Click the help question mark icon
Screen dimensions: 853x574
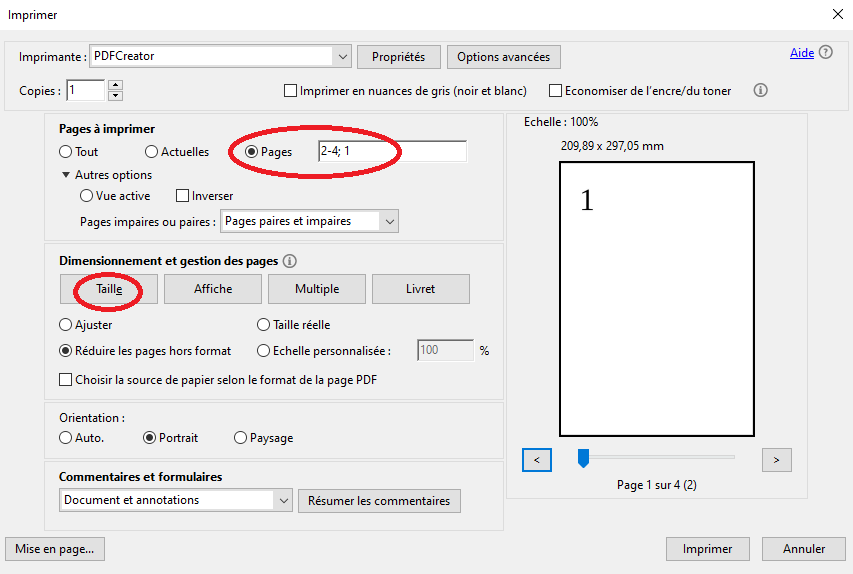pos(825,52)
